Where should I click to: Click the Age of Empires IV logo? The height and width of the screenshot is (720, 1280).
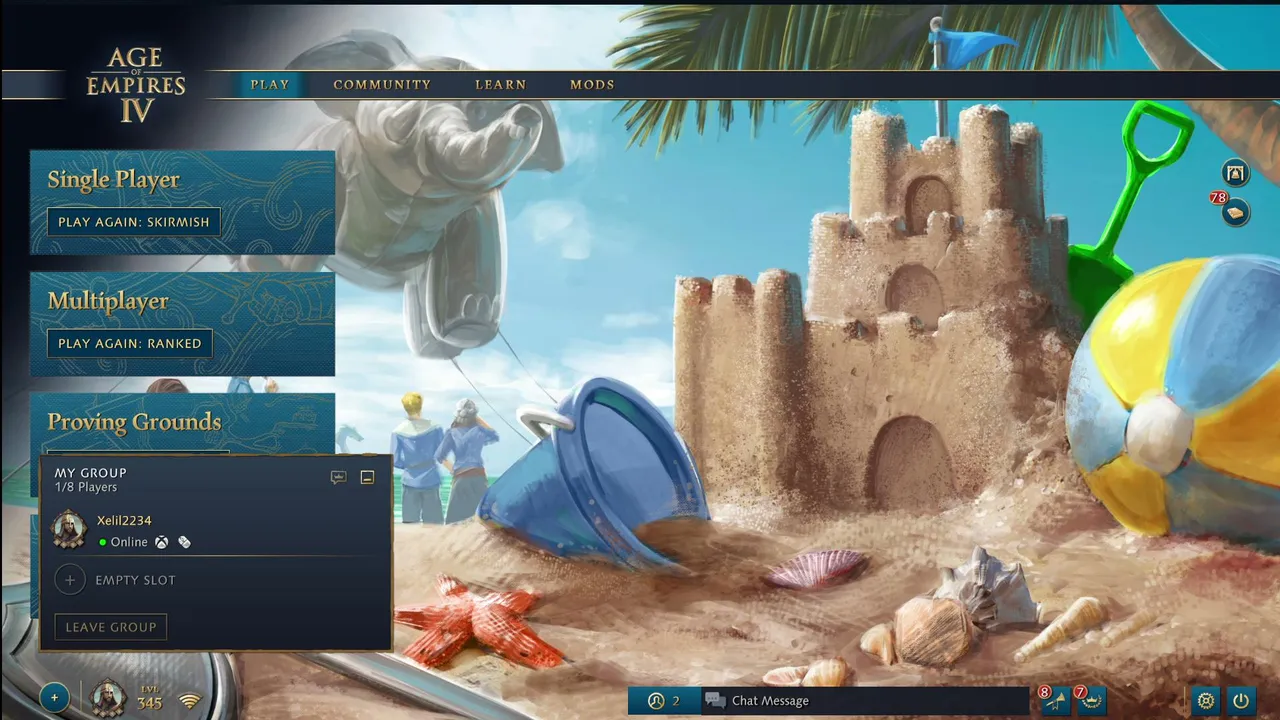tap(136, 85)
